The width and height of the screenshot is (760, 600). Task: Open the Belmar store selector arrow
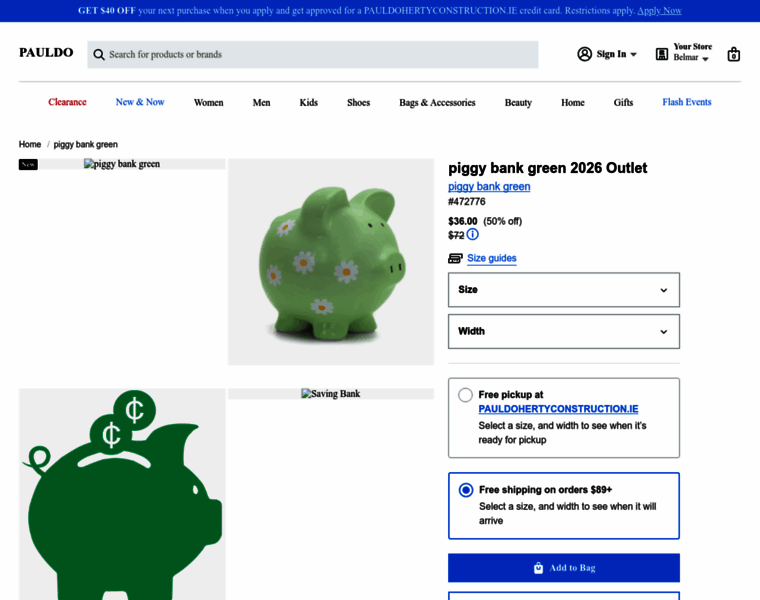(x=705, y=59)
